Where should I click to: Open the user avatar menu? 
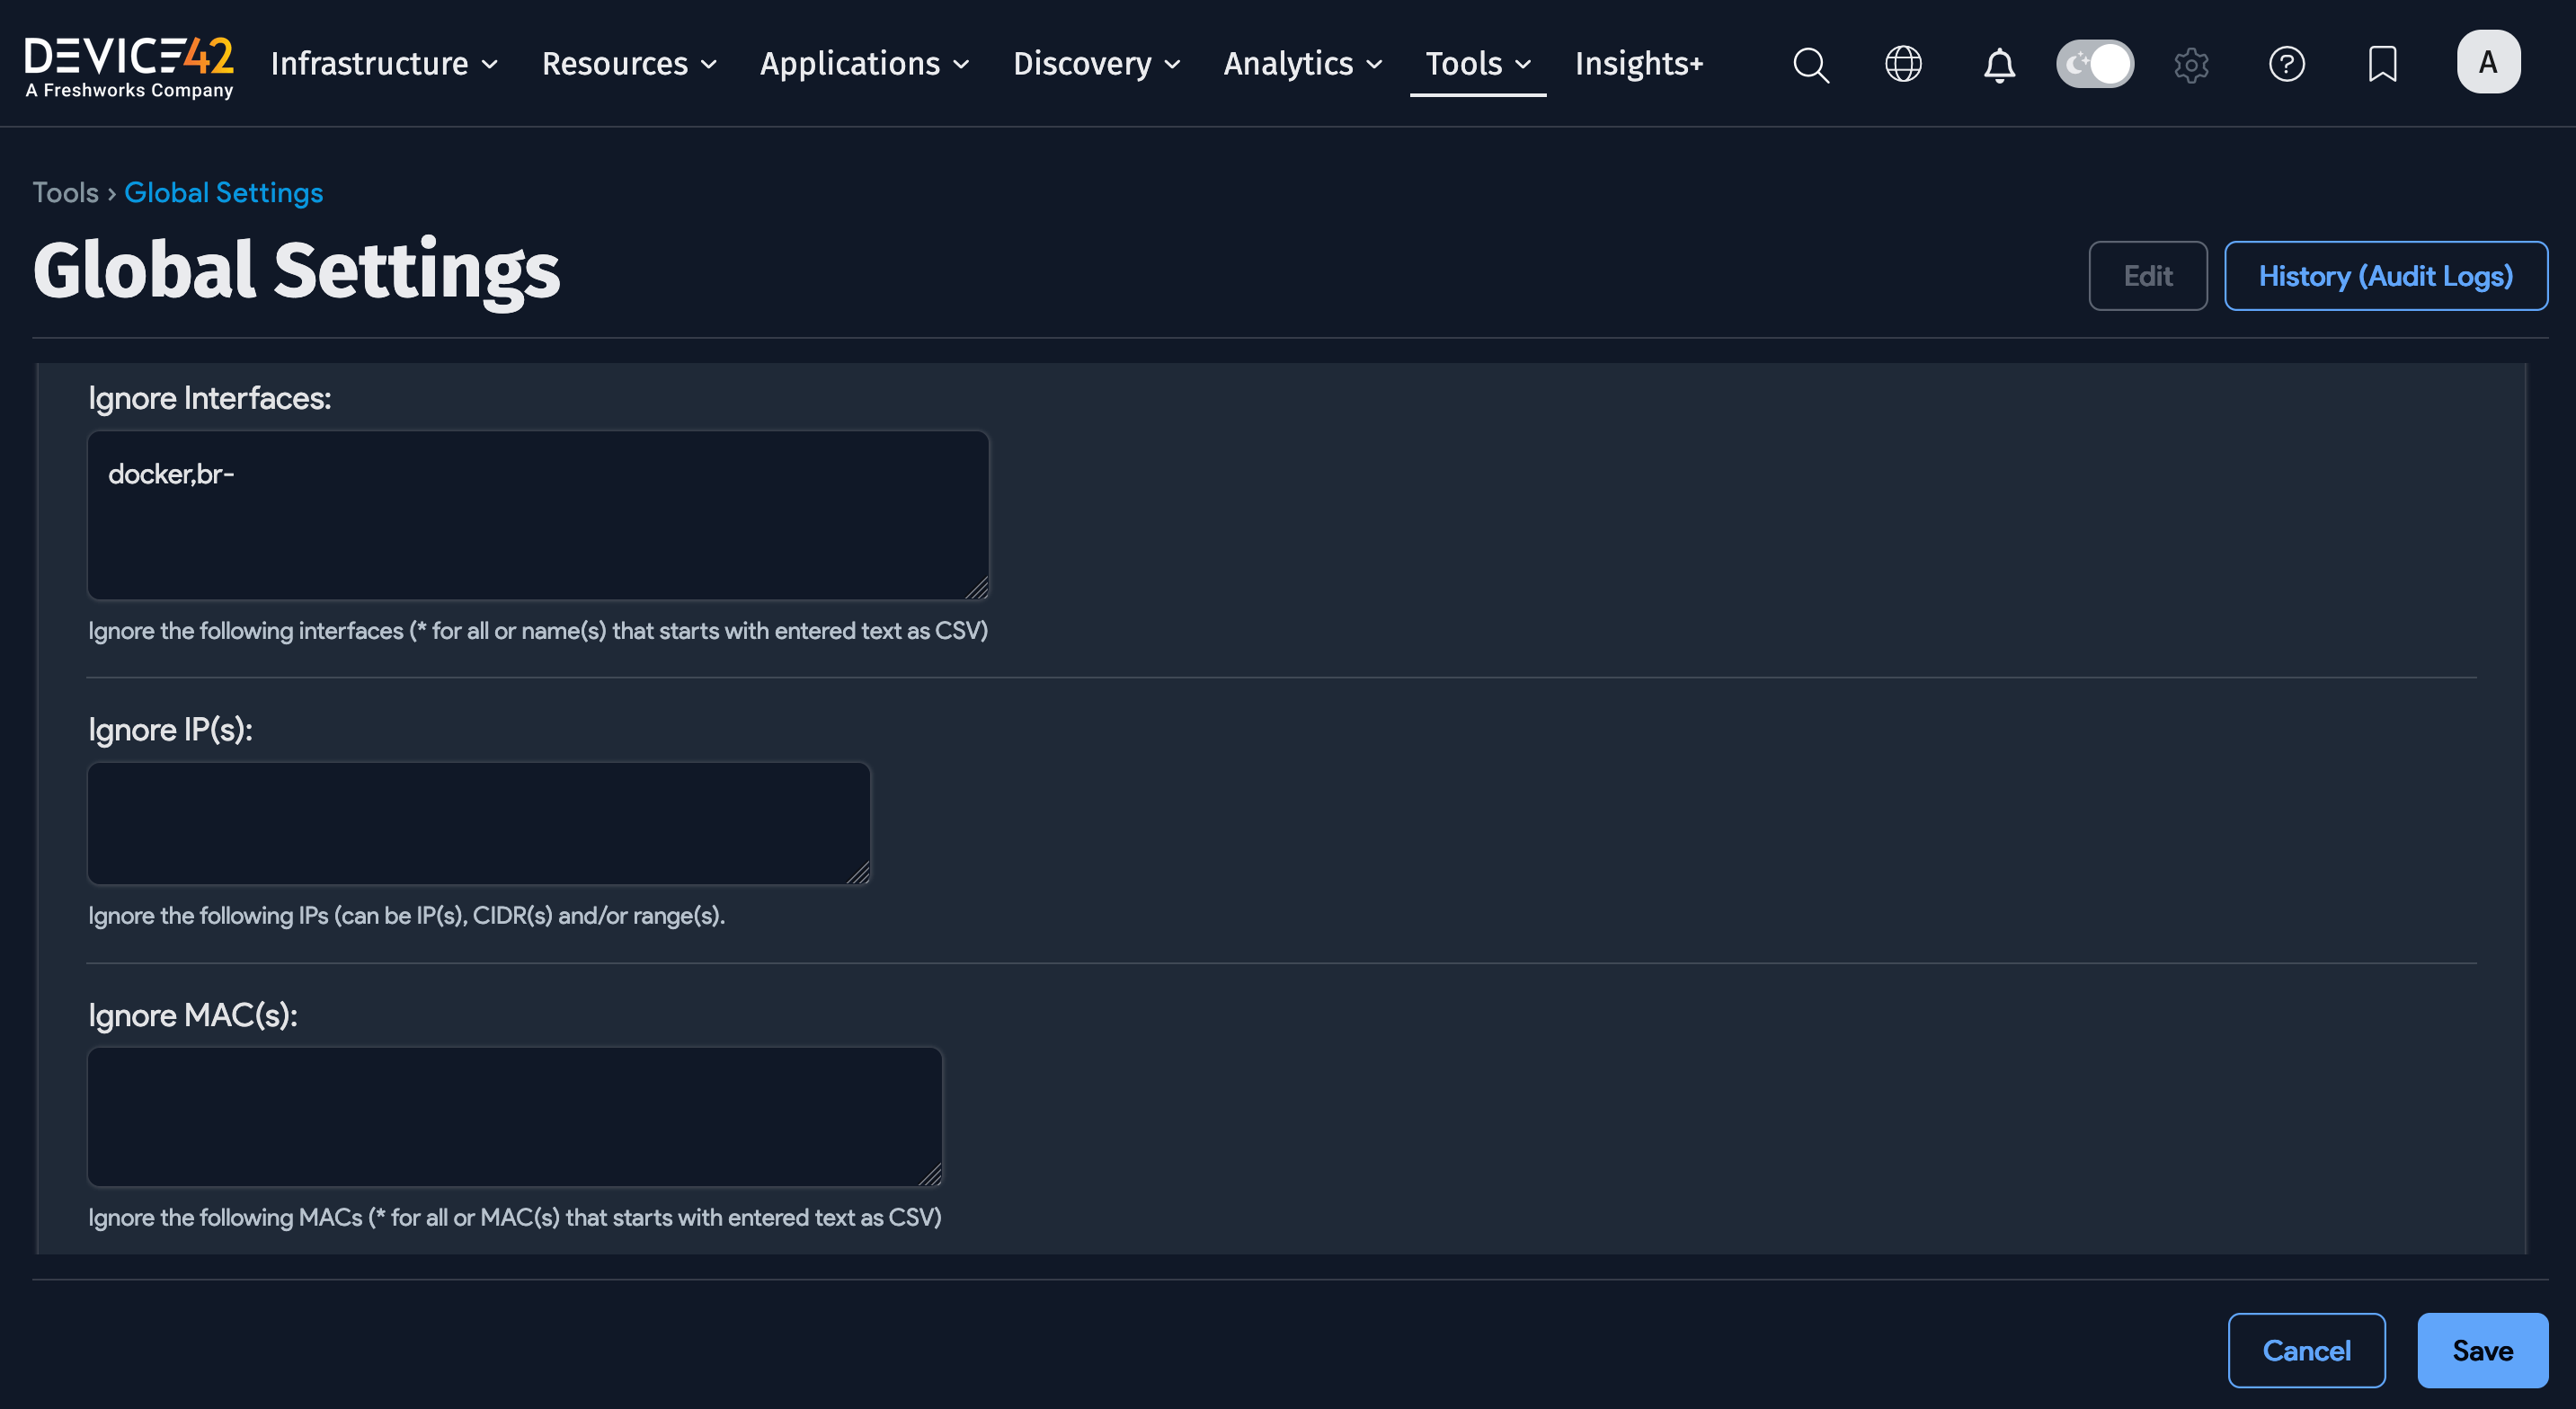coord(2488,61)
